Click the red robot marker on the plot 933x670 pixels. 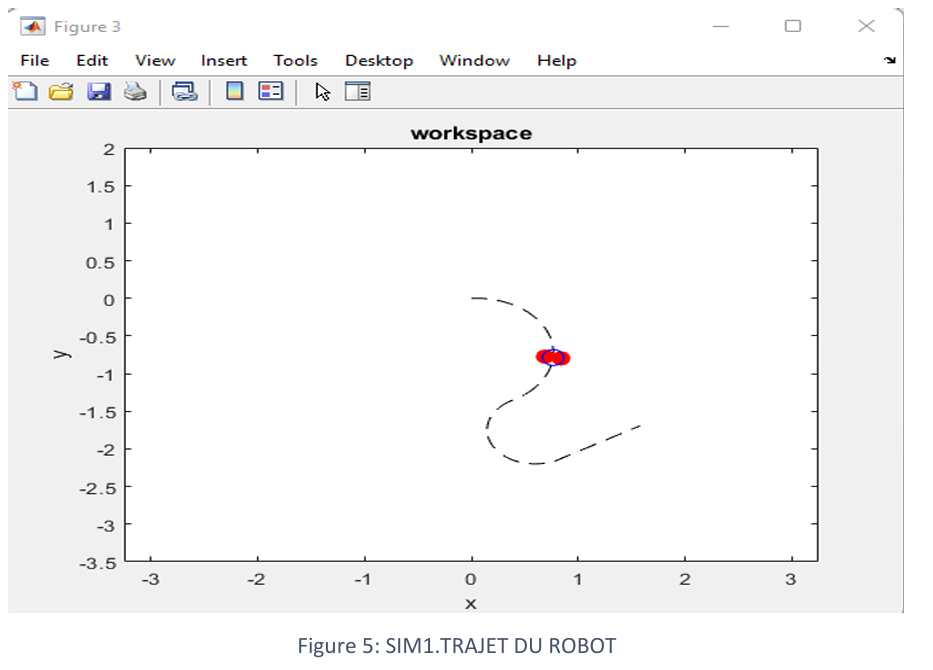[553, 357]
